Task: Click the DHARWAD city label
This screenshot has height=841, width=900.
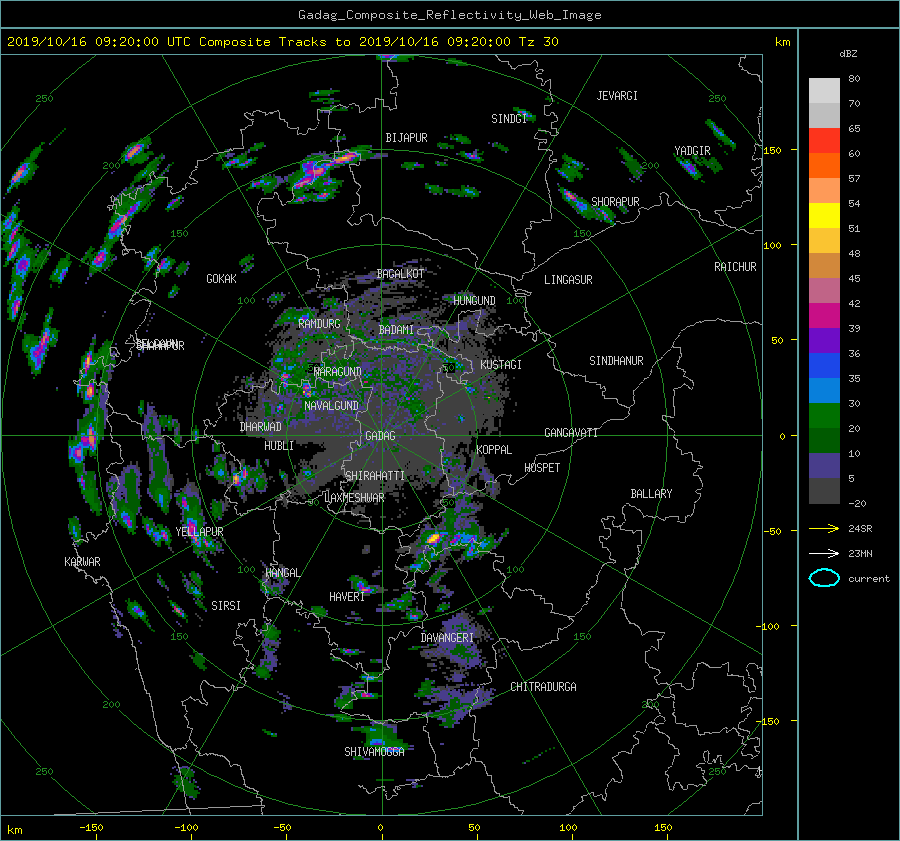Action: [261, 427]
